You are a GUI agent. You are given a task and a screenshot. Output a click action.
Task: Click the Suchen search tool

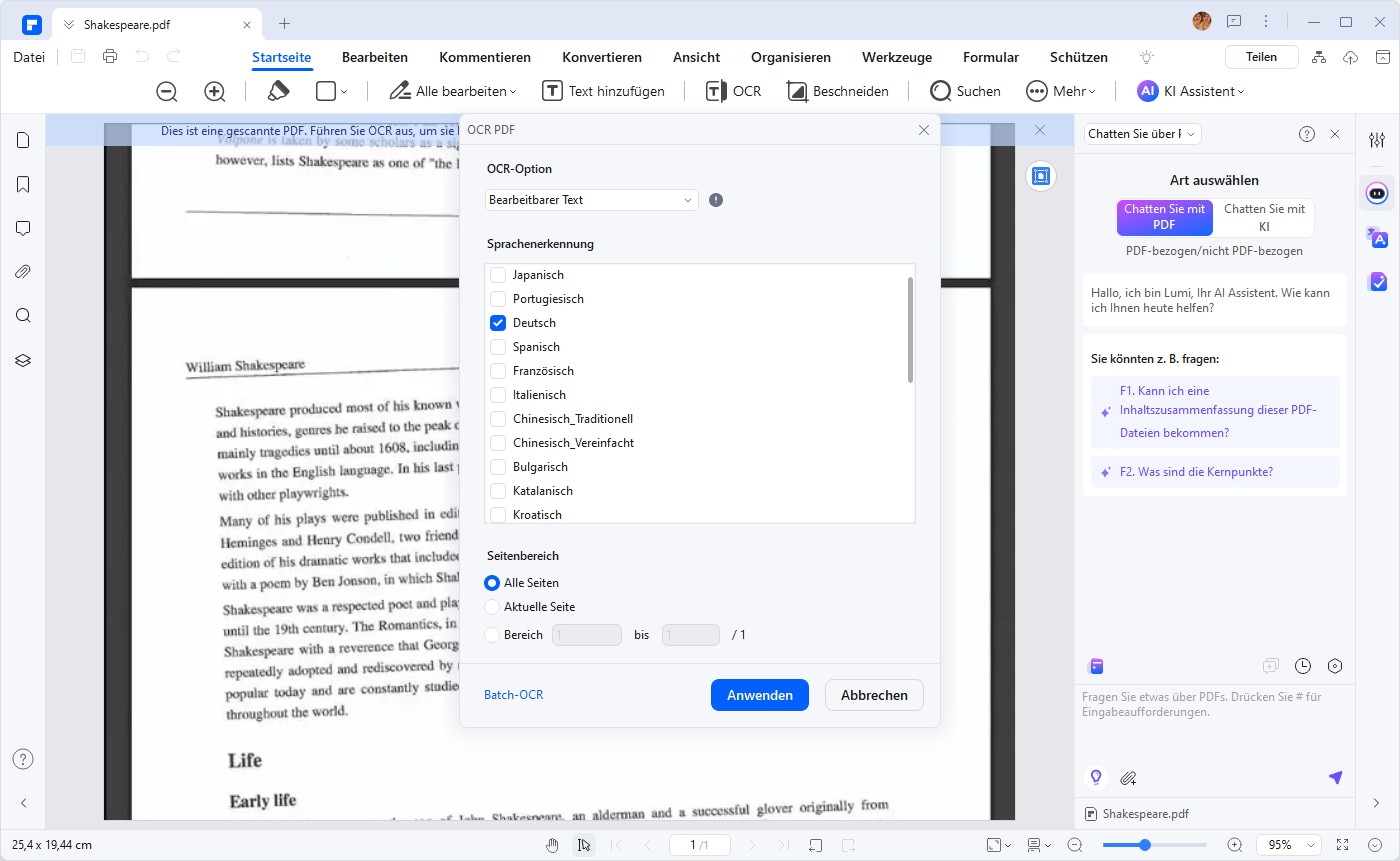(965, 91)
